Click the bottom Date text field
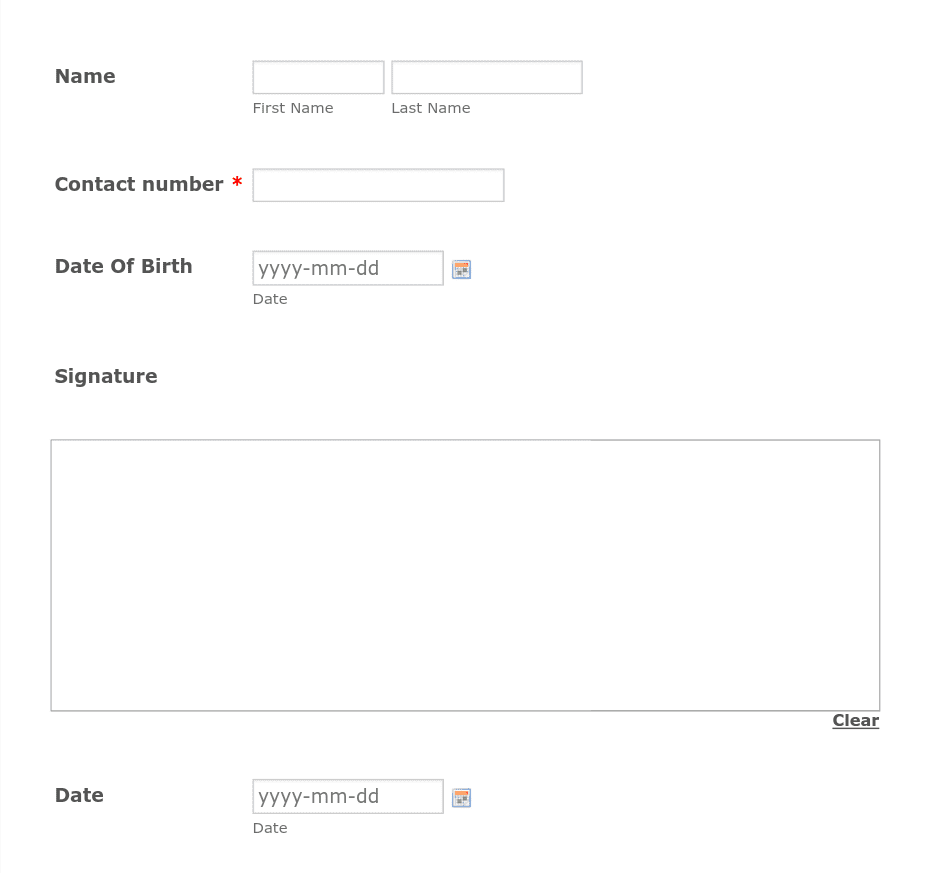 348,796
